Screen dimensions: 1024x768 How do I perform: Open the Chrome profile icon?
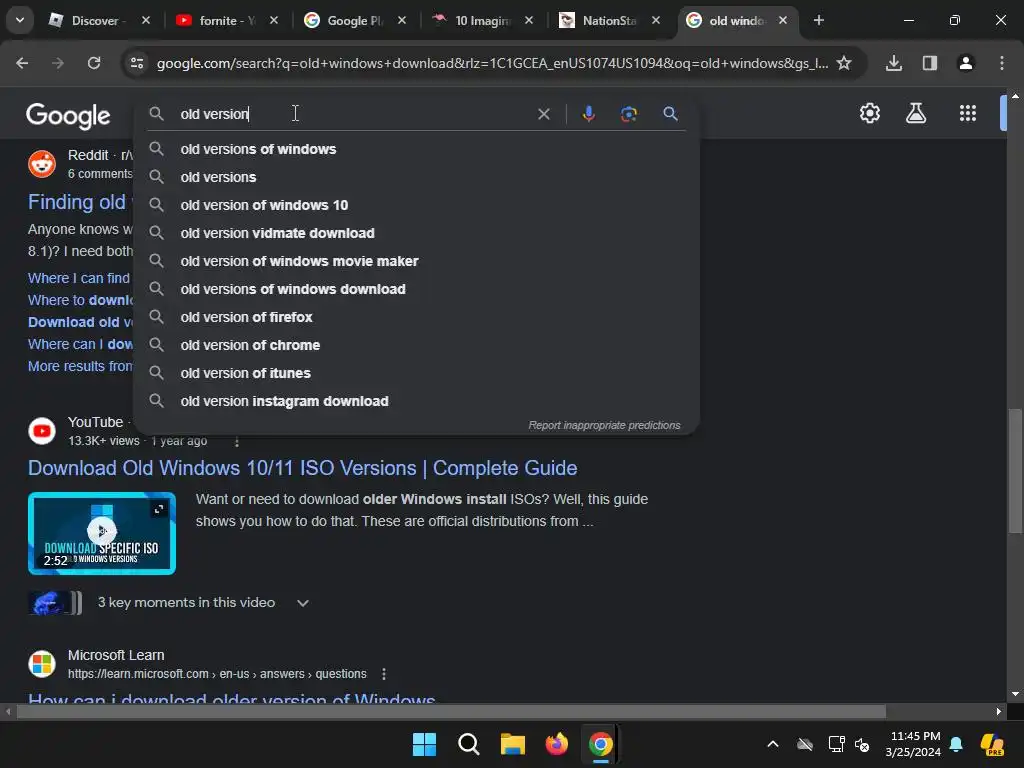[965, 63]
